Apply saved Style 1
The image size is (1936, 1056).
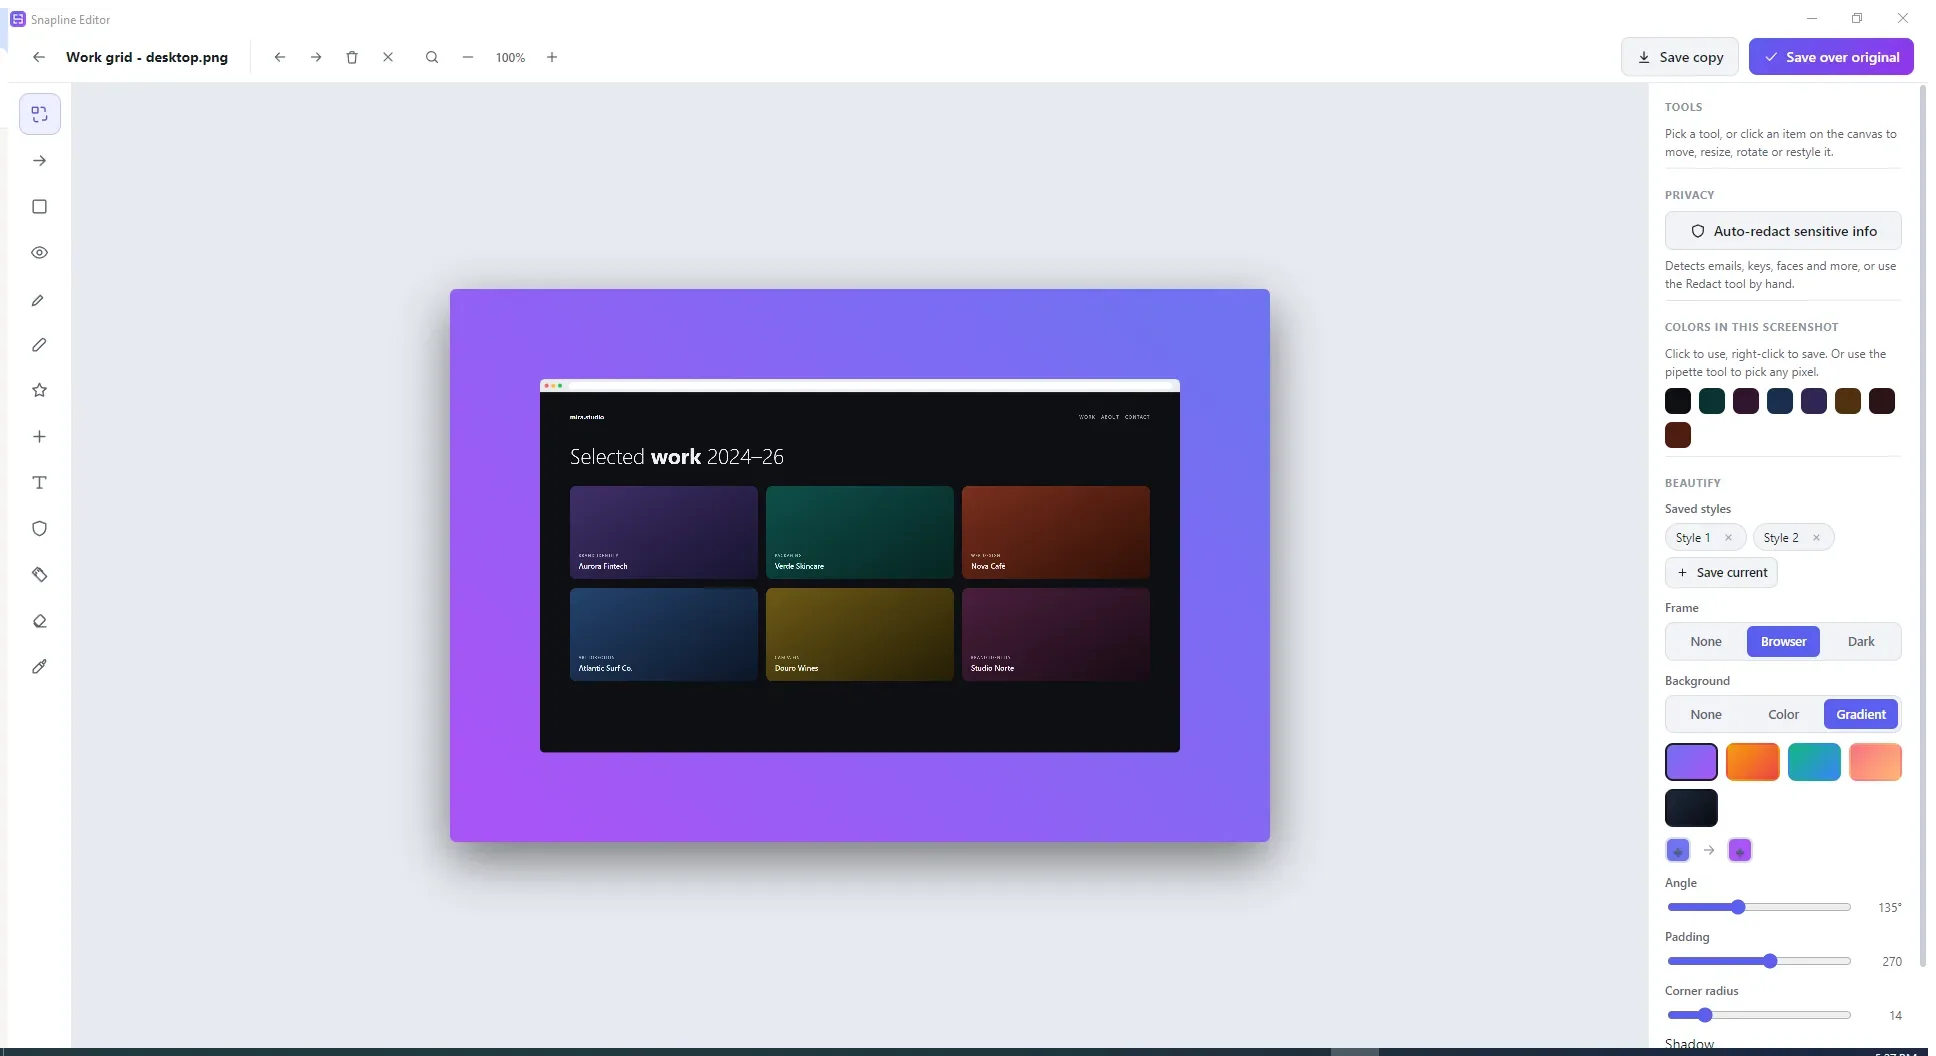pos(1693,538)
